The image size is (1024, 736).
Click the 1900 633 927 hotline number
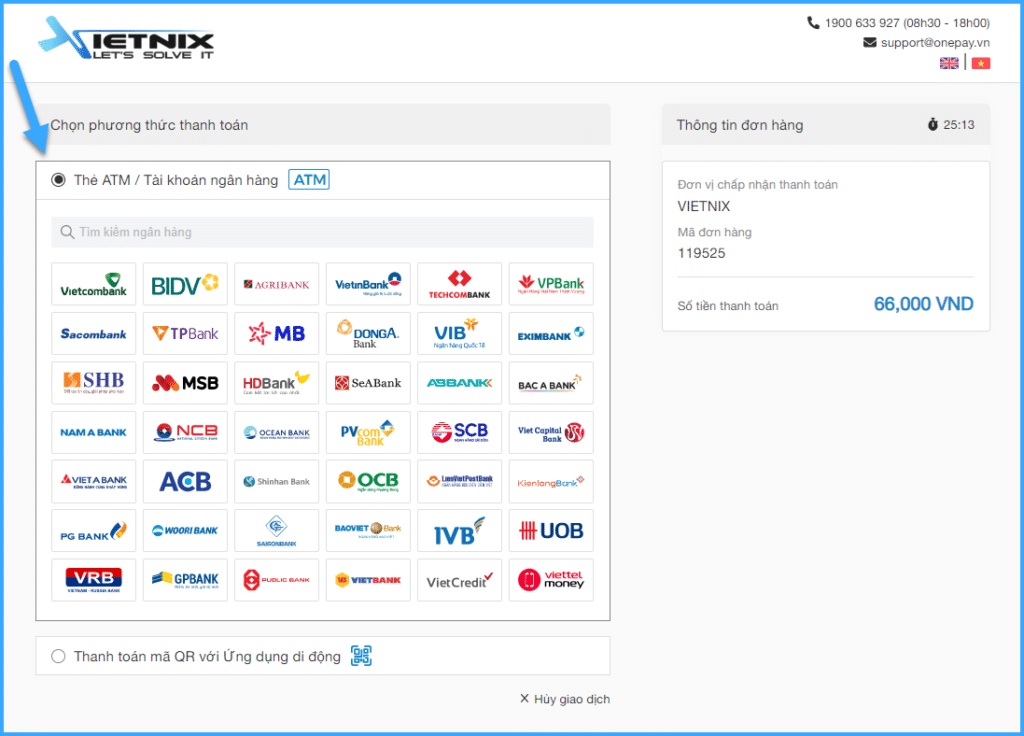[x=861, y=23]
